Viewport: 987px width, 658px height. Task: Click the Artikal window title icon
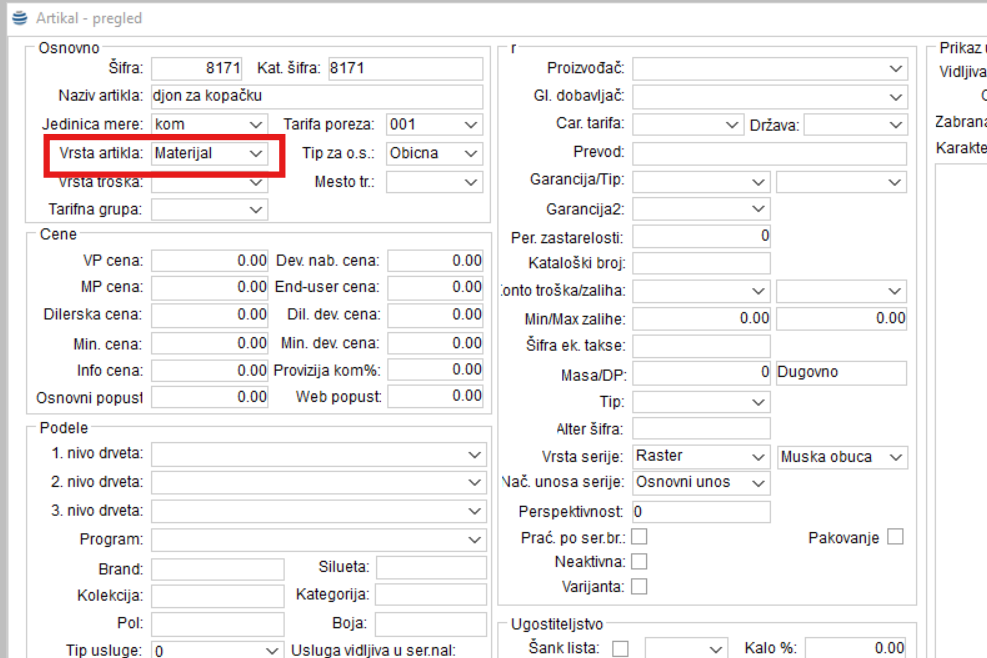[19, 18]
